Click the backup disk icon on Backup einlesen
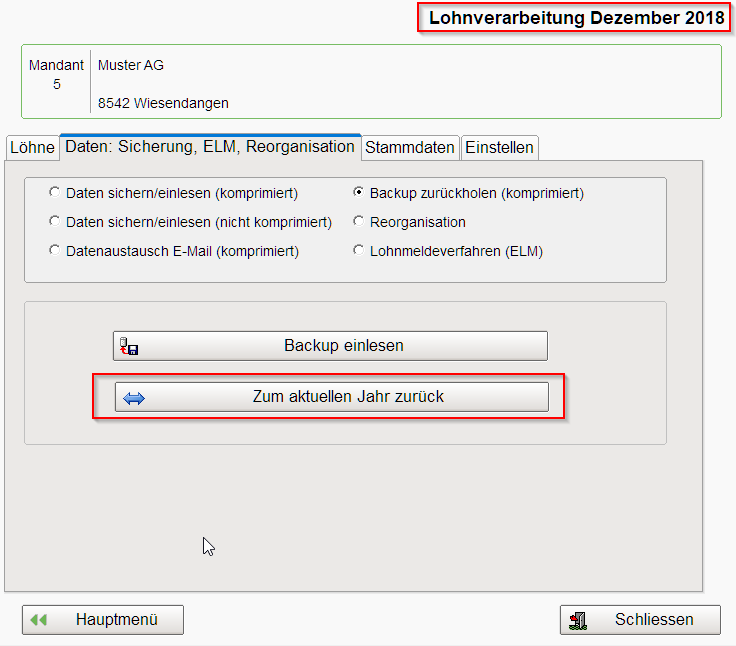This screenshot has width=736, height=646. click(x=129, y=346)
